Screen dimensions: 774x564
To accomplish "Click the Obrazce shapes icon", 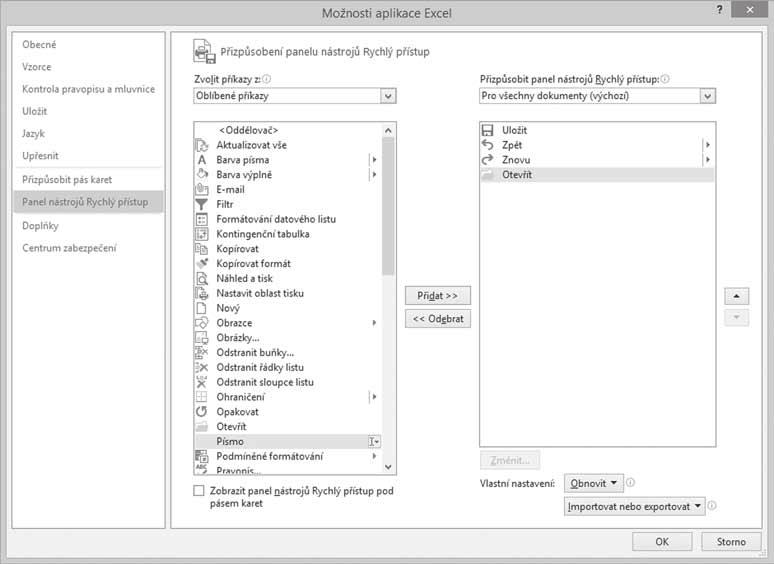I will tap(202, 323).
